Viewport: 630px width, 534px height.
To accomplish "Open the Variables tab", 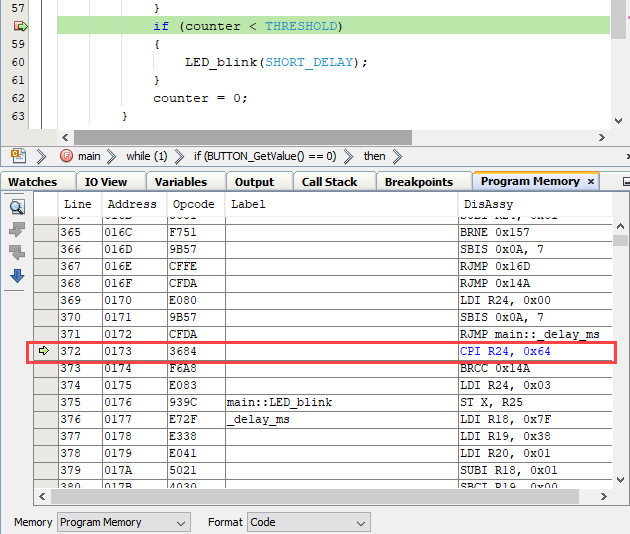I will pyautogui.click(x=181, y=182).
